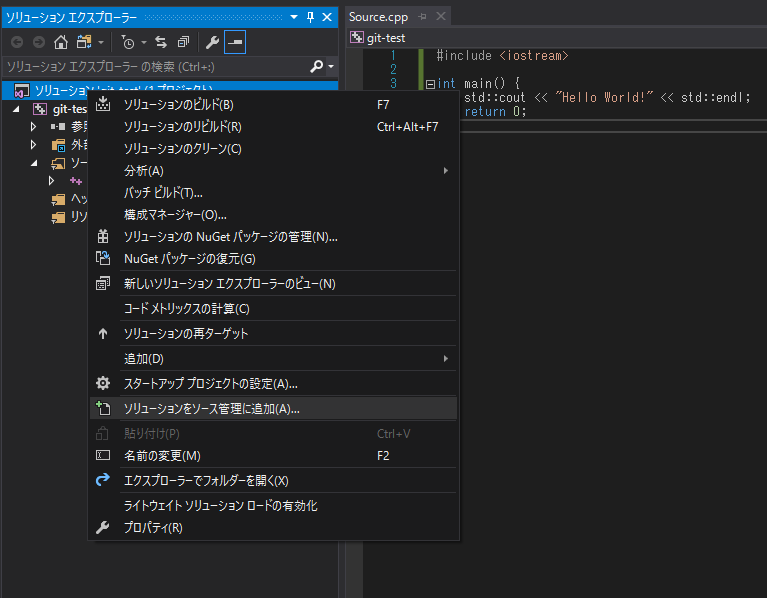
Task: Click the Properties wrench icon in toolbar
Action: [212, 43]
